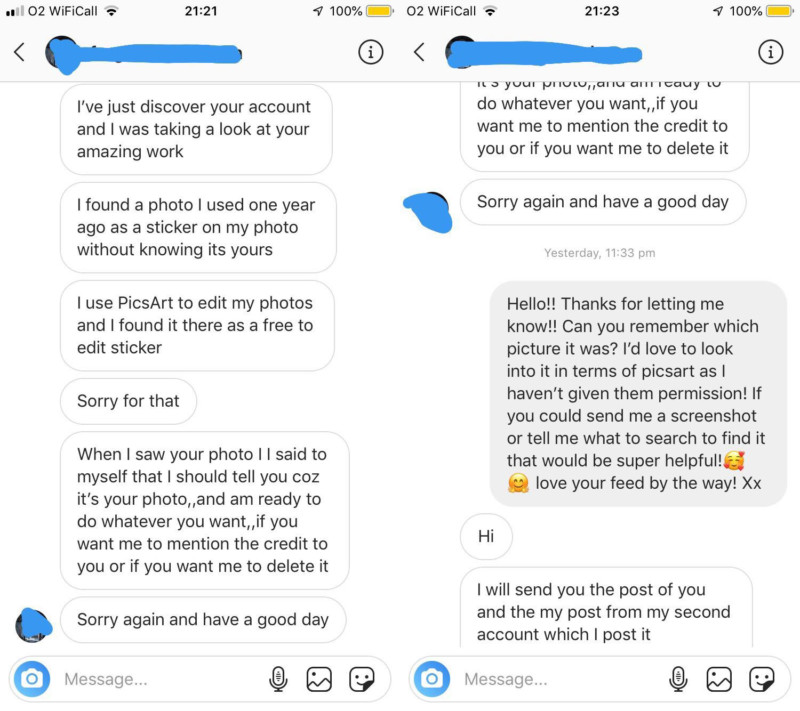Select the 'Sorry for that' message bubble
This screenshot has width=800, height=711.
[128, 401]
